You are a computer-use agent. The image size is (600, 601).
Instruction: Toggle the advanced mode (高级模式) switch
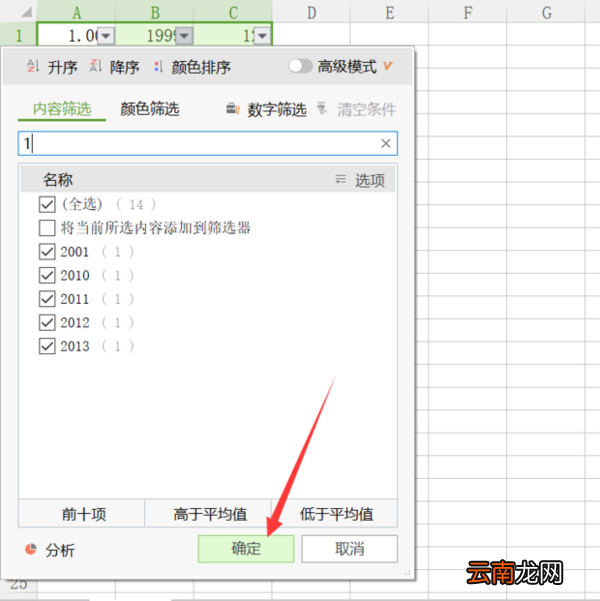click(x=301, y=66)
